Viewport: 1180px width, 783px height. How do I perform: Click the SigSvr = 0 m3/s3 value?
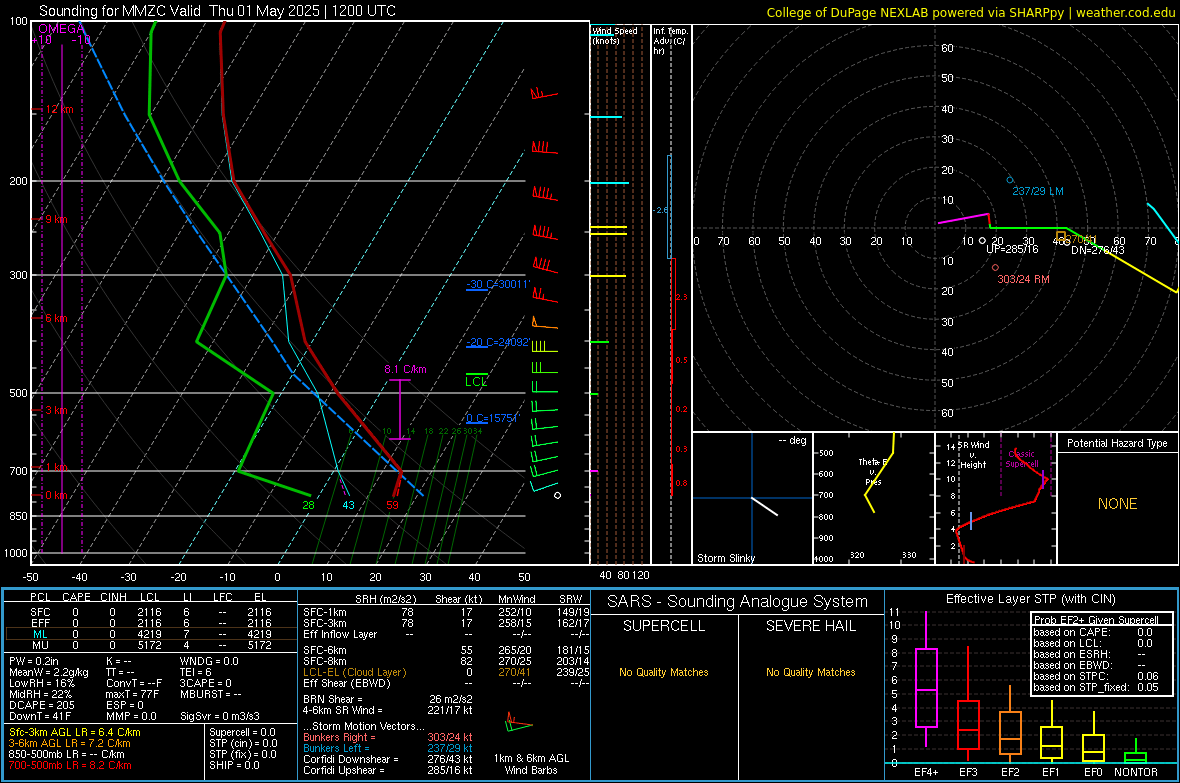click(220, 716)
